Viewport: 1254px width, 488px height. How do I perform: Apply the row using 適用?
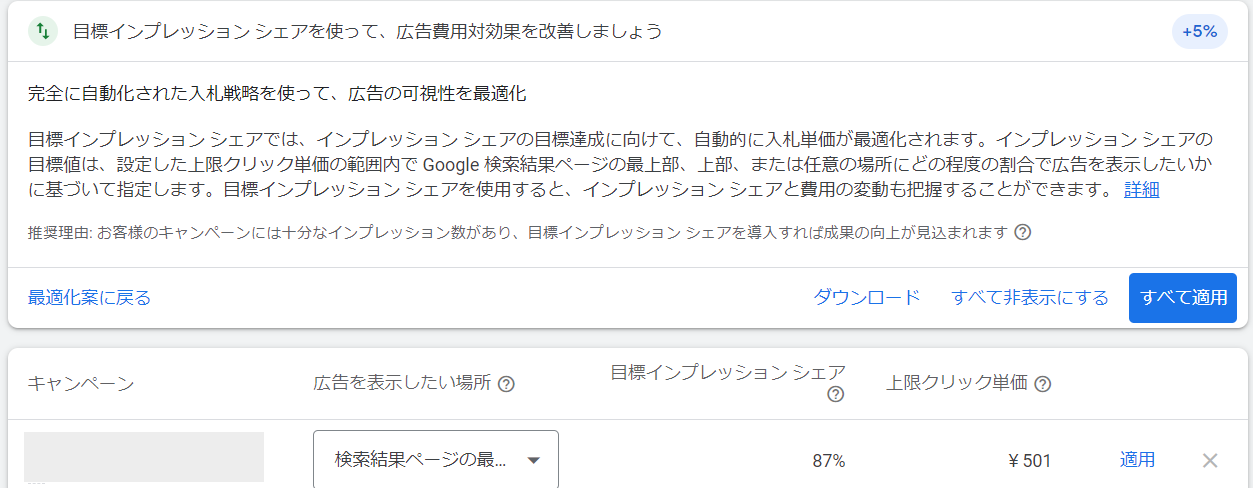(1137, 460)
